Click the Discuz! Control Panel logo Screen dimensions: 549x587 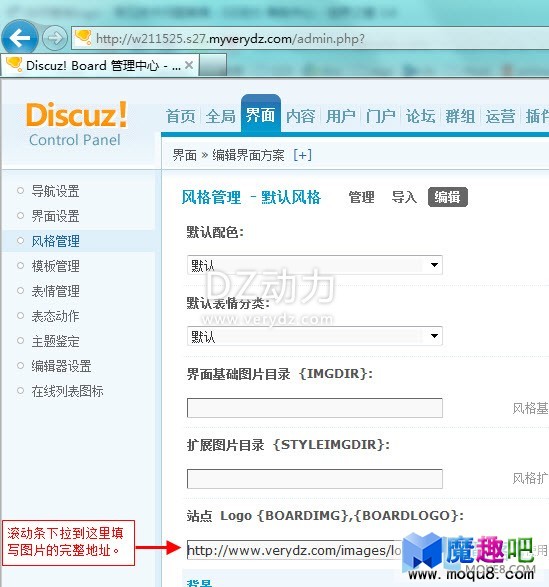tap(76, 124)
